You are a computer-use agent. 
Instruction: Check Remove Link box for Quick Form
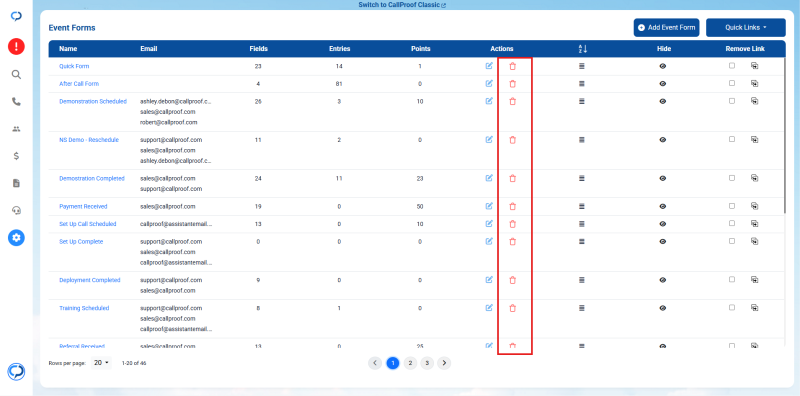(x=732, y=66)
